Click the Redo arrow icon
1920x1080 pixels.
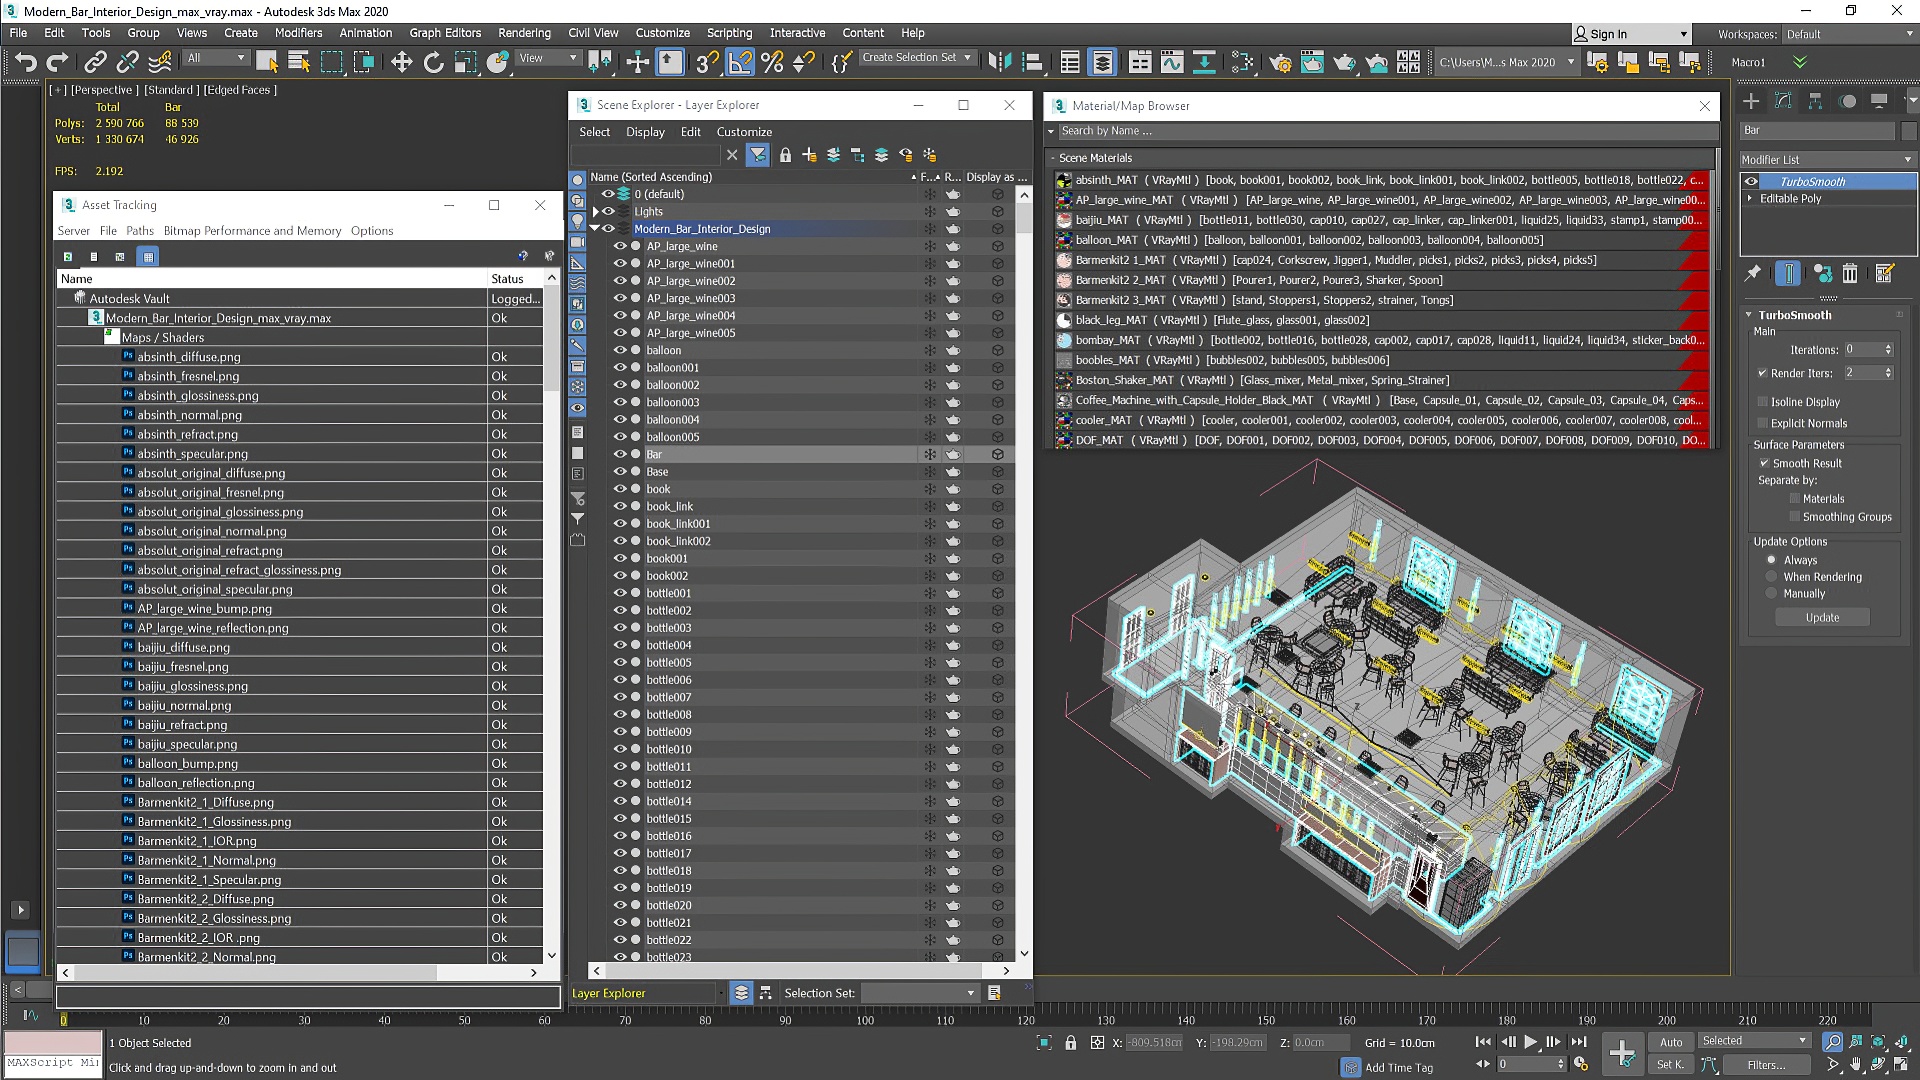pyautogui.click(x=57, y=62)
